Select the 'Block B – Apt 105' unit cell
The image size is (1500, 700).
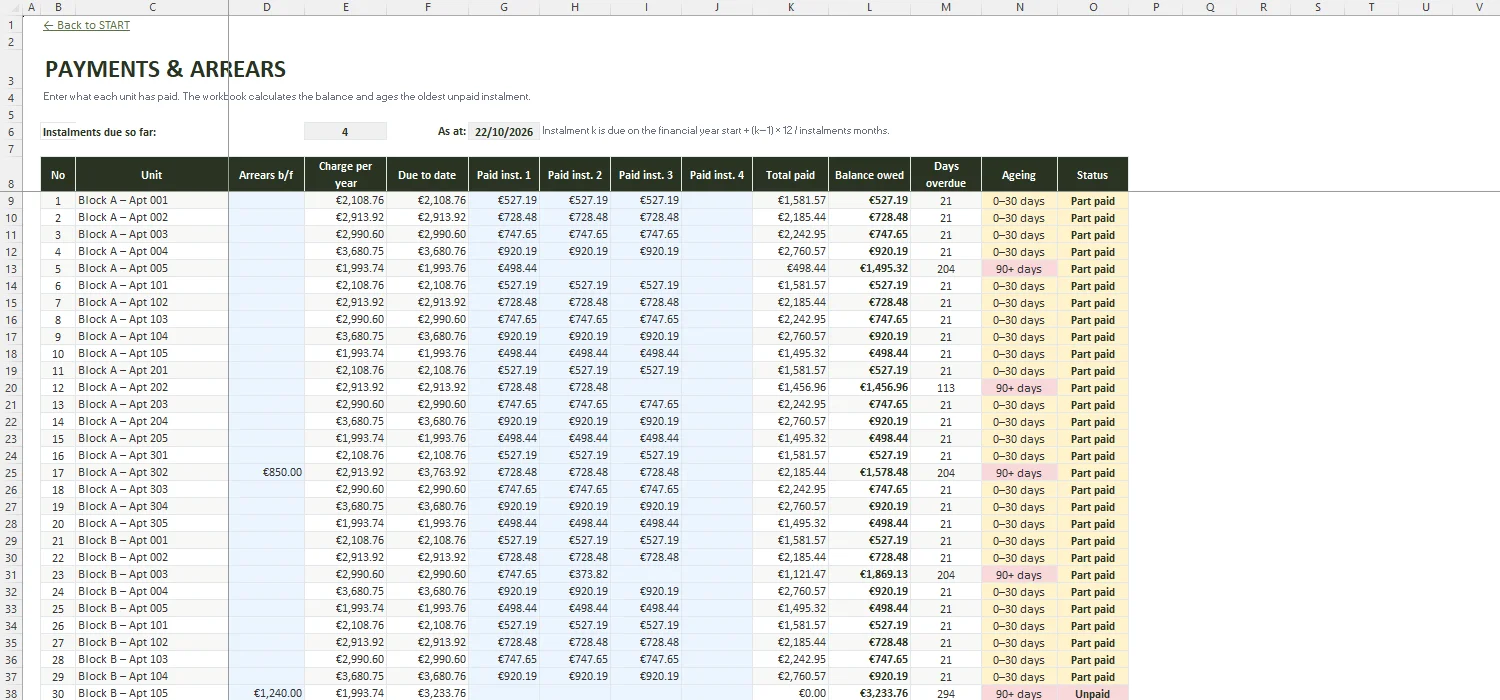tap(152, 694)
